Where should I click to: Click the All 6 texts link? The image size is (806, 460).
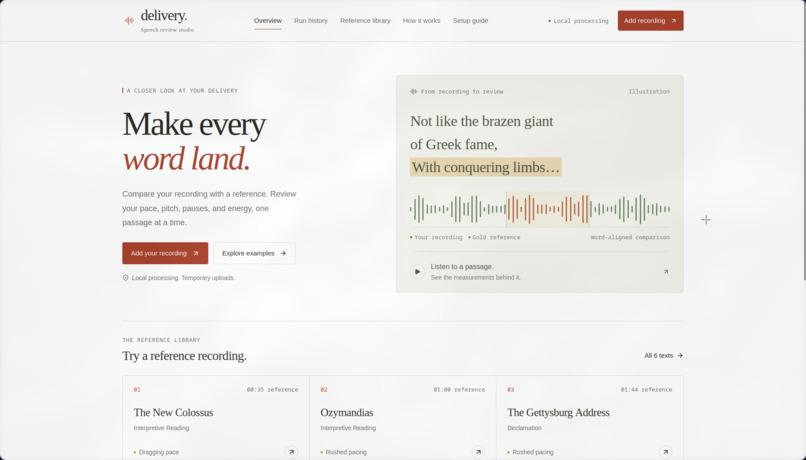pos(664,356)
